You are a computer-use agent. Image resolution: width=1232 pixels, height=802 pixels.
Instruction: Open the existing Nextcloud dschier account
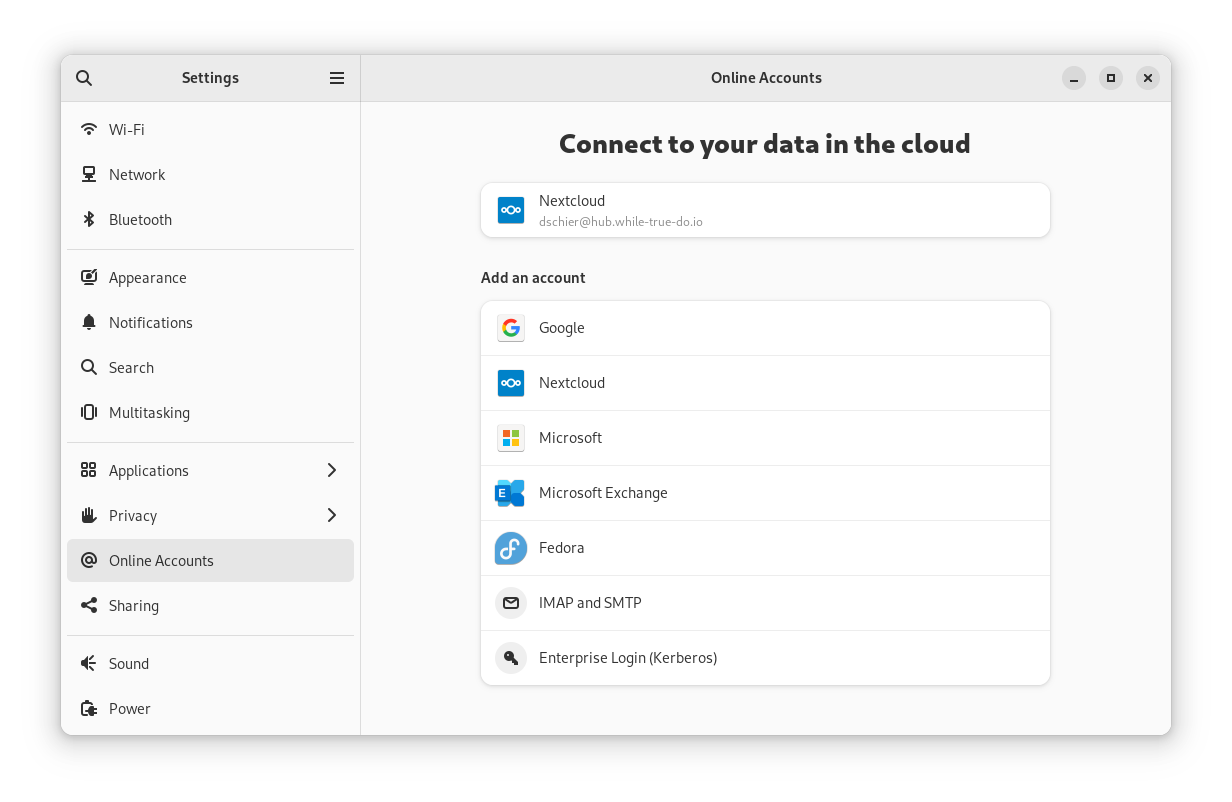765,210
